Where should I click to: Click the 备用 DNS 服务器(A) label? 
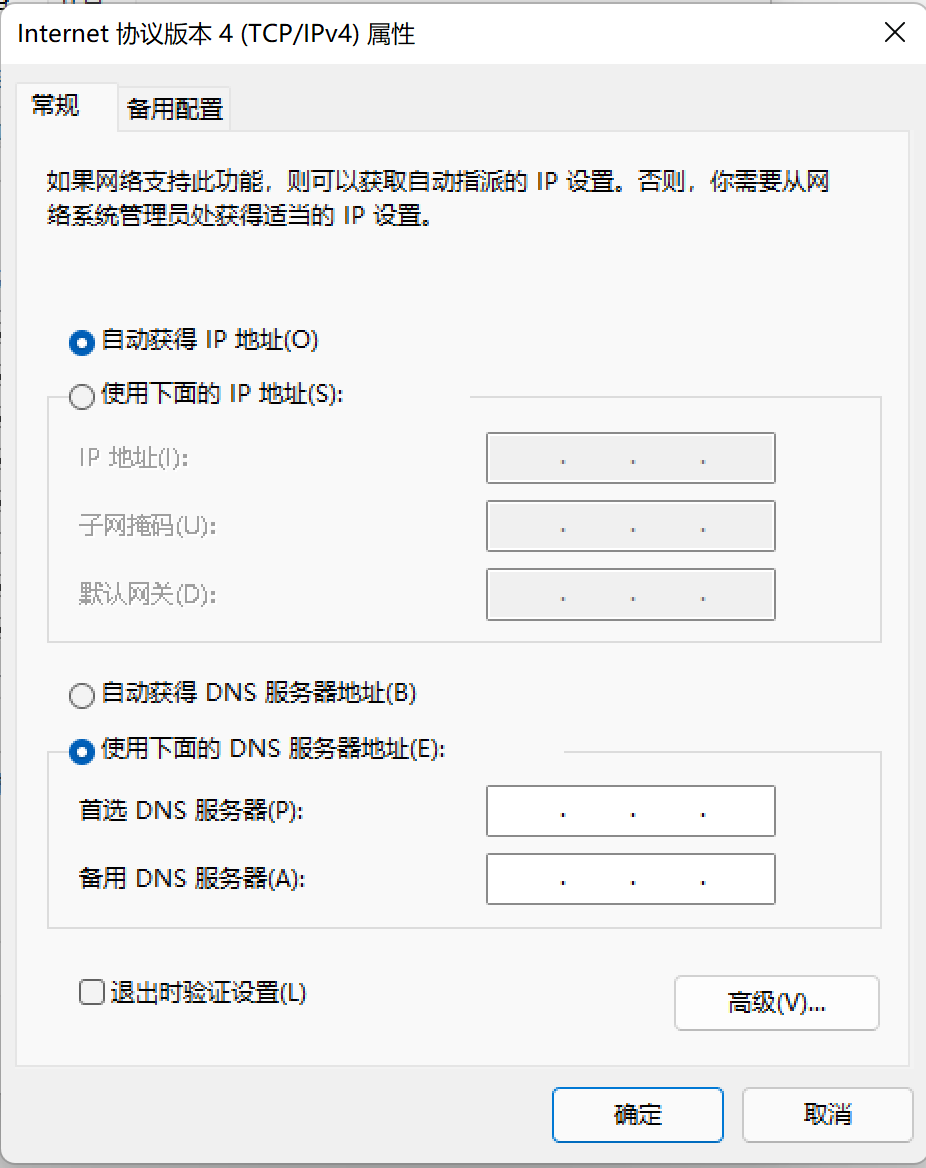pos(192,878)
